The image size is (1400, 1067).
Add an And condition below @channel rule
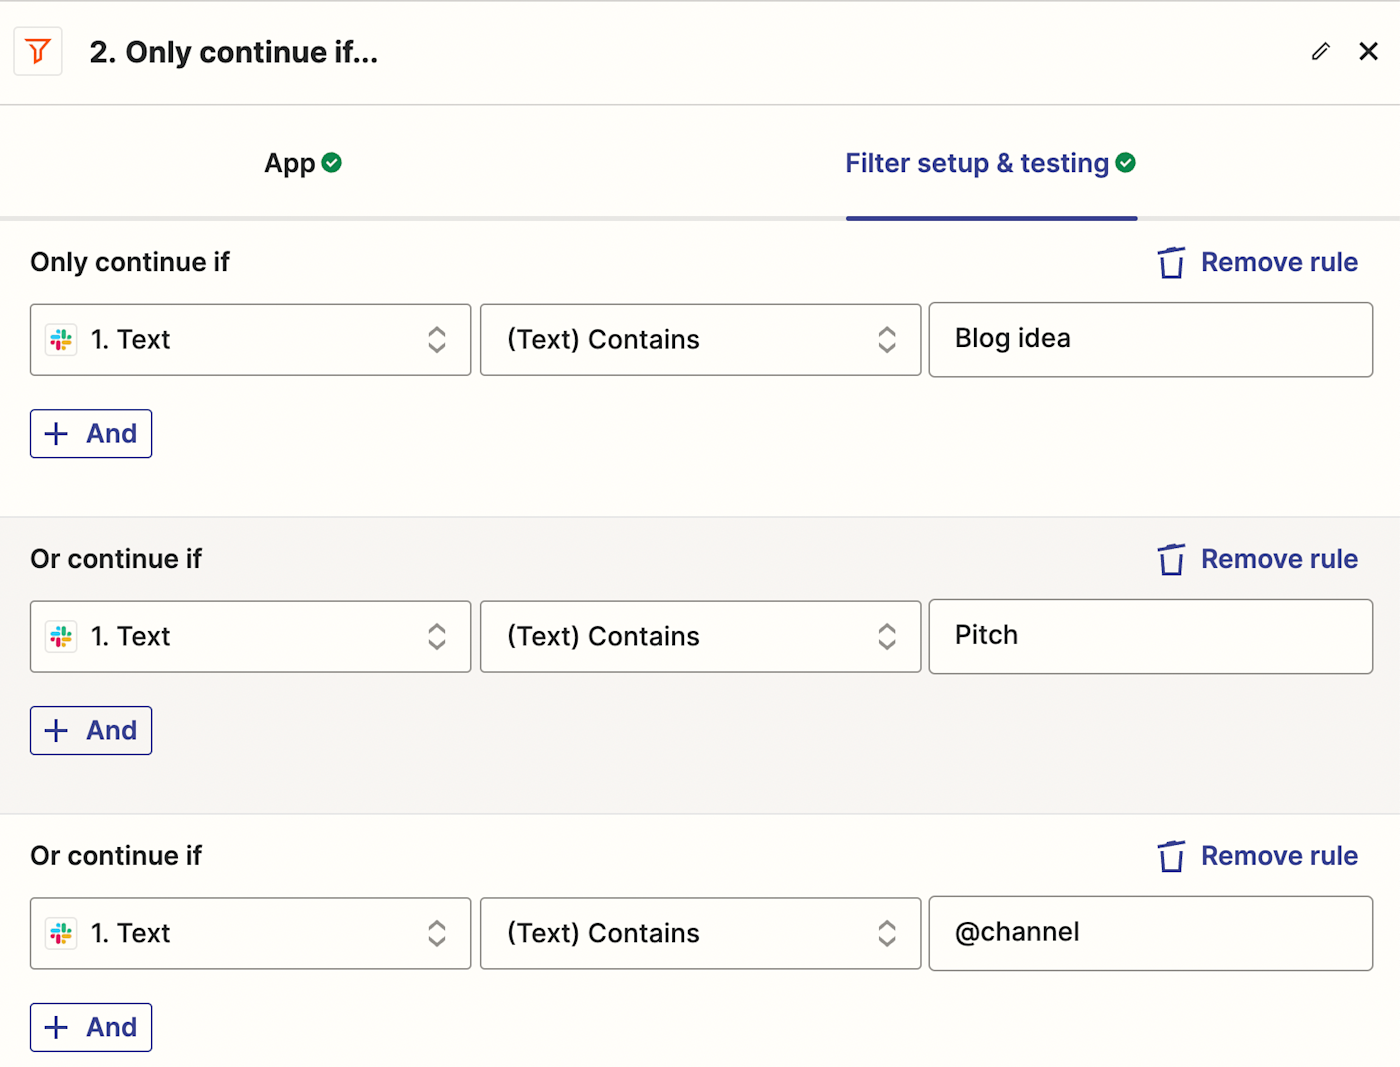point(91,1028)
